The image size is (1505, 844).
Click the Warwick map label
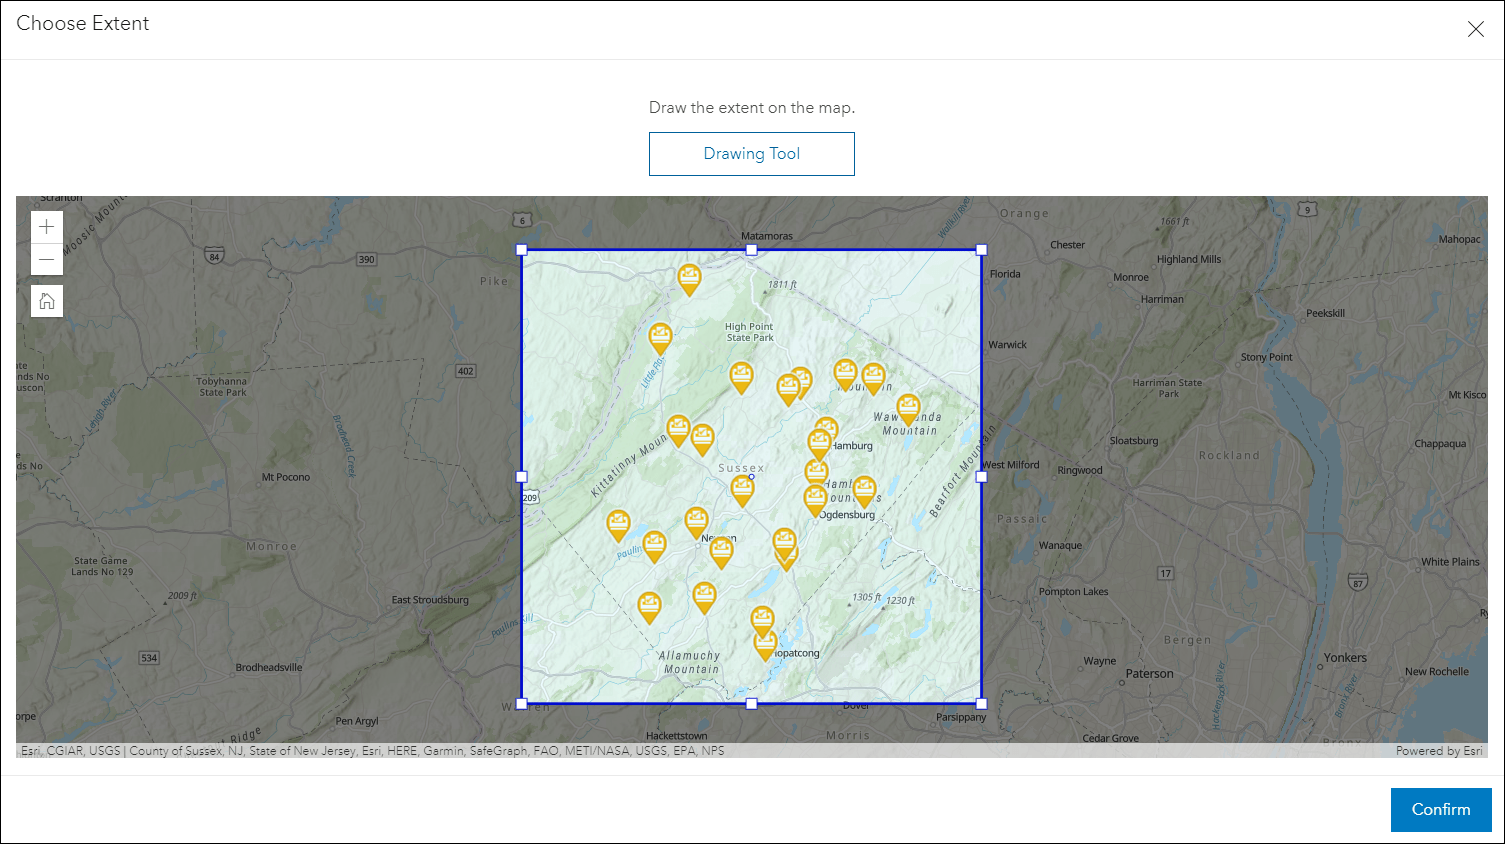pyautogui.click(x=1008, y=345)
